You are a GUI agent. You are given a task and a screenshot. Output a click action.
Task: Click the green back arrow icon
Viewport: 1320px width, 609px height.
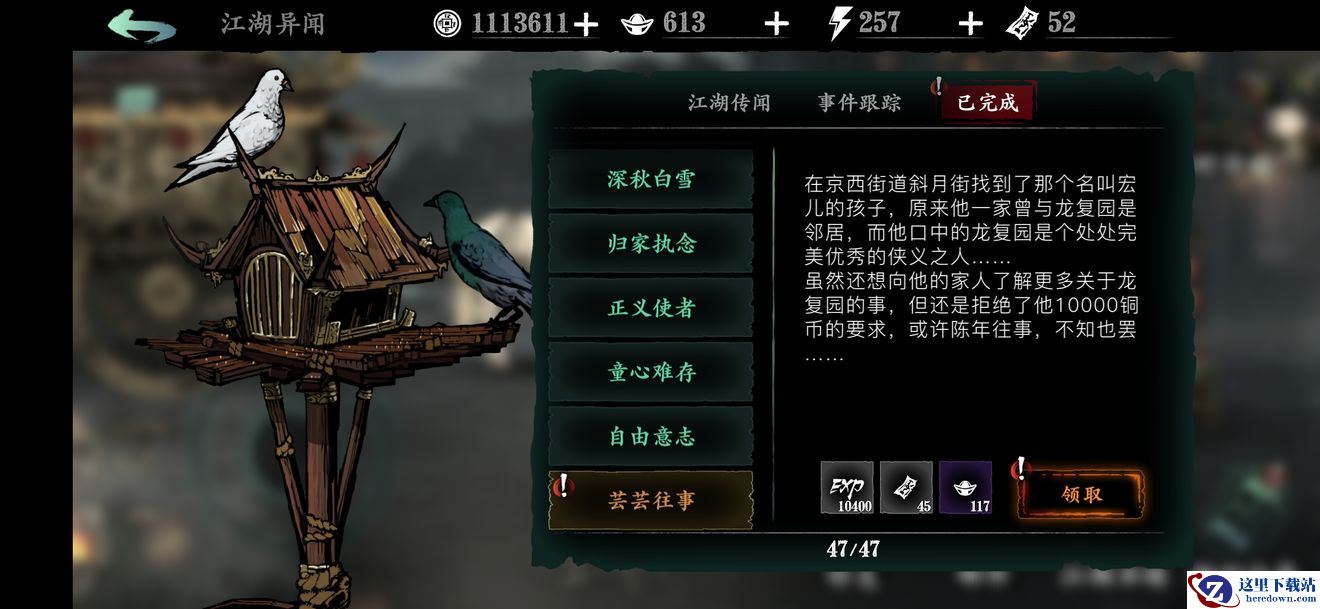tap(141, 25)
